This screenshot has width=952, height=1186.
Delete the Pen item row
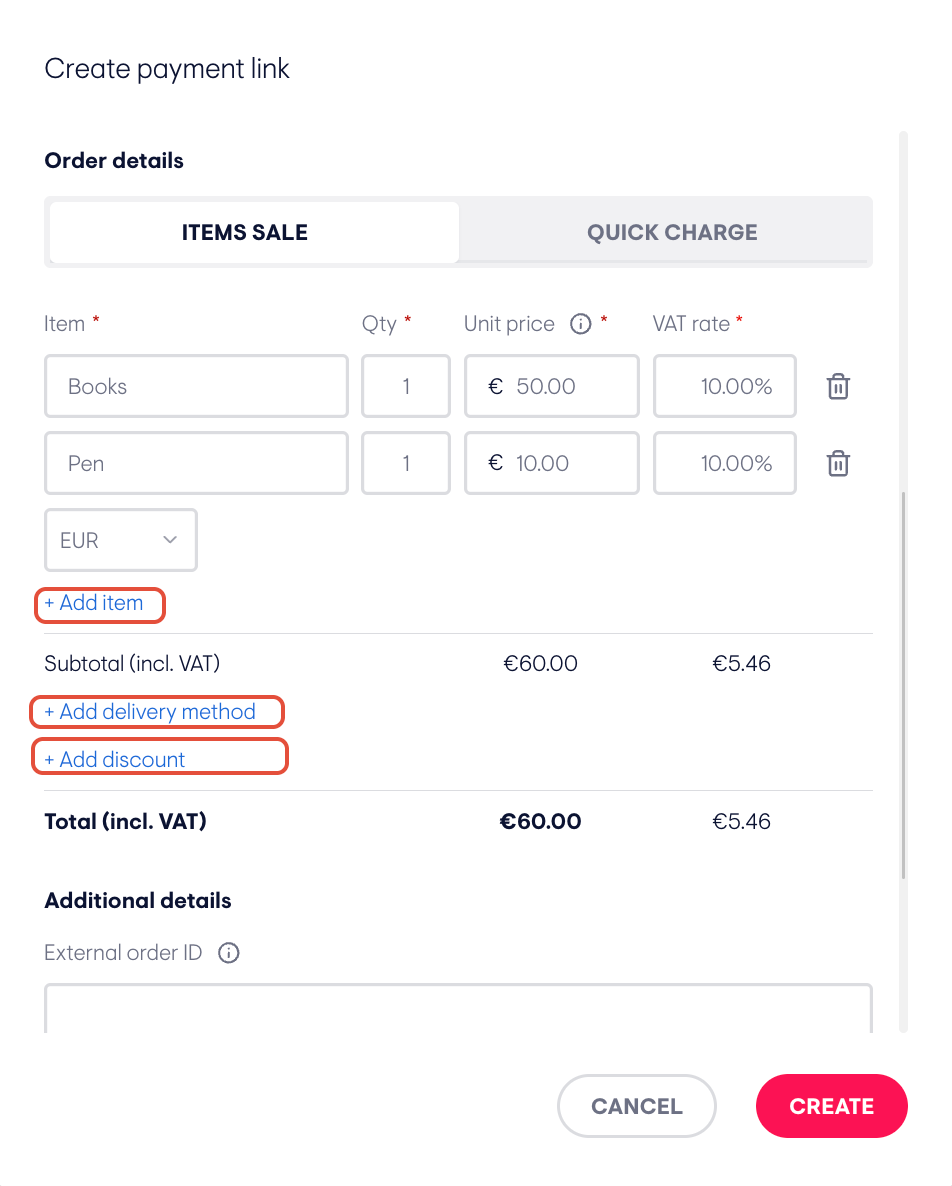click(838, 463)
